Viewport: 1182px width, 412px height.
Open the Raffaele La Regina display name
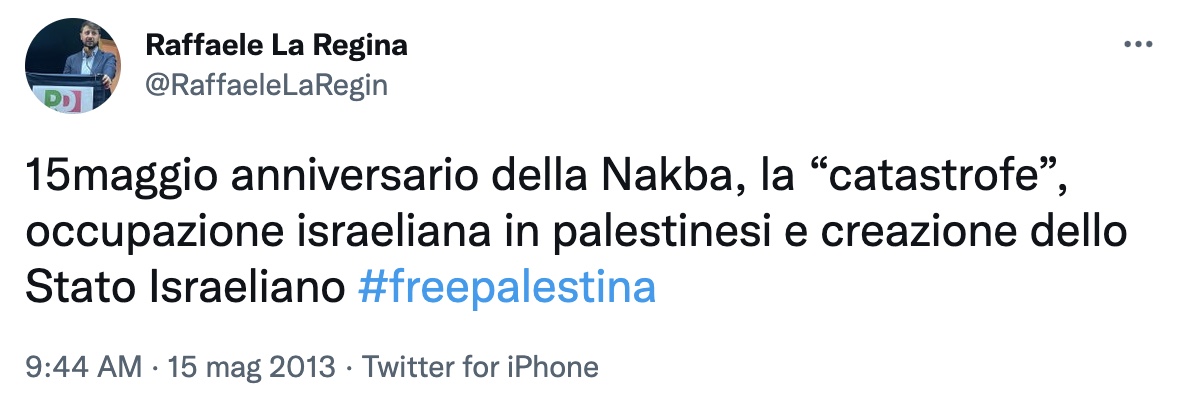pyautogui.click(x=277, y=46)
